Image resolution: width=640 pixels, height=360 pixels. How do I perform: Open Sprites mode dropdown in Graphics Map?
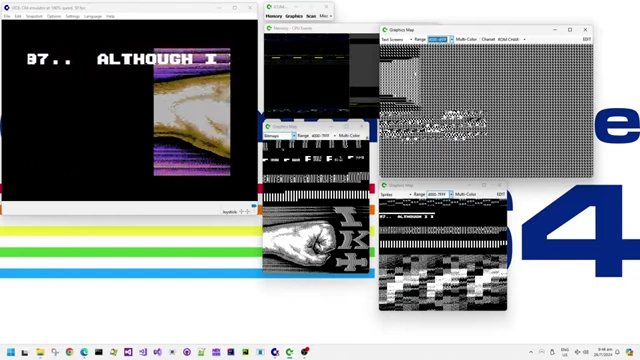pyautogui.click(x=396, y=195)
